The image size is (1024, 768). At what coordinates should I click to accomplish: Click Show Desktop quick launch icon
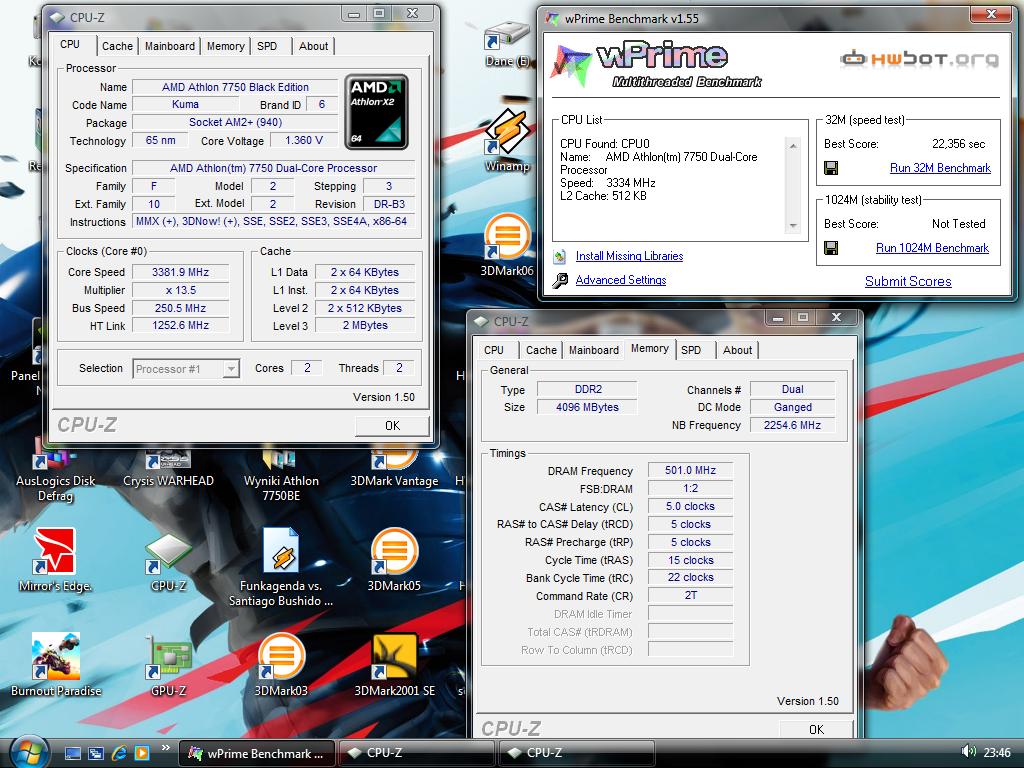point(73,754)
